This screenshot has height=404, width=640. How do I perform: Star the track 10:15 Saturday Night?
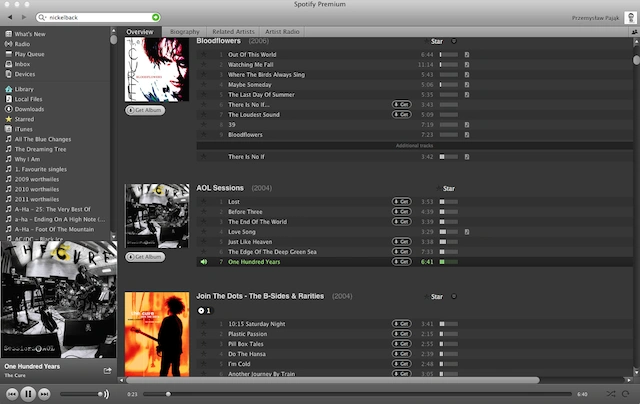pos(203,324)
